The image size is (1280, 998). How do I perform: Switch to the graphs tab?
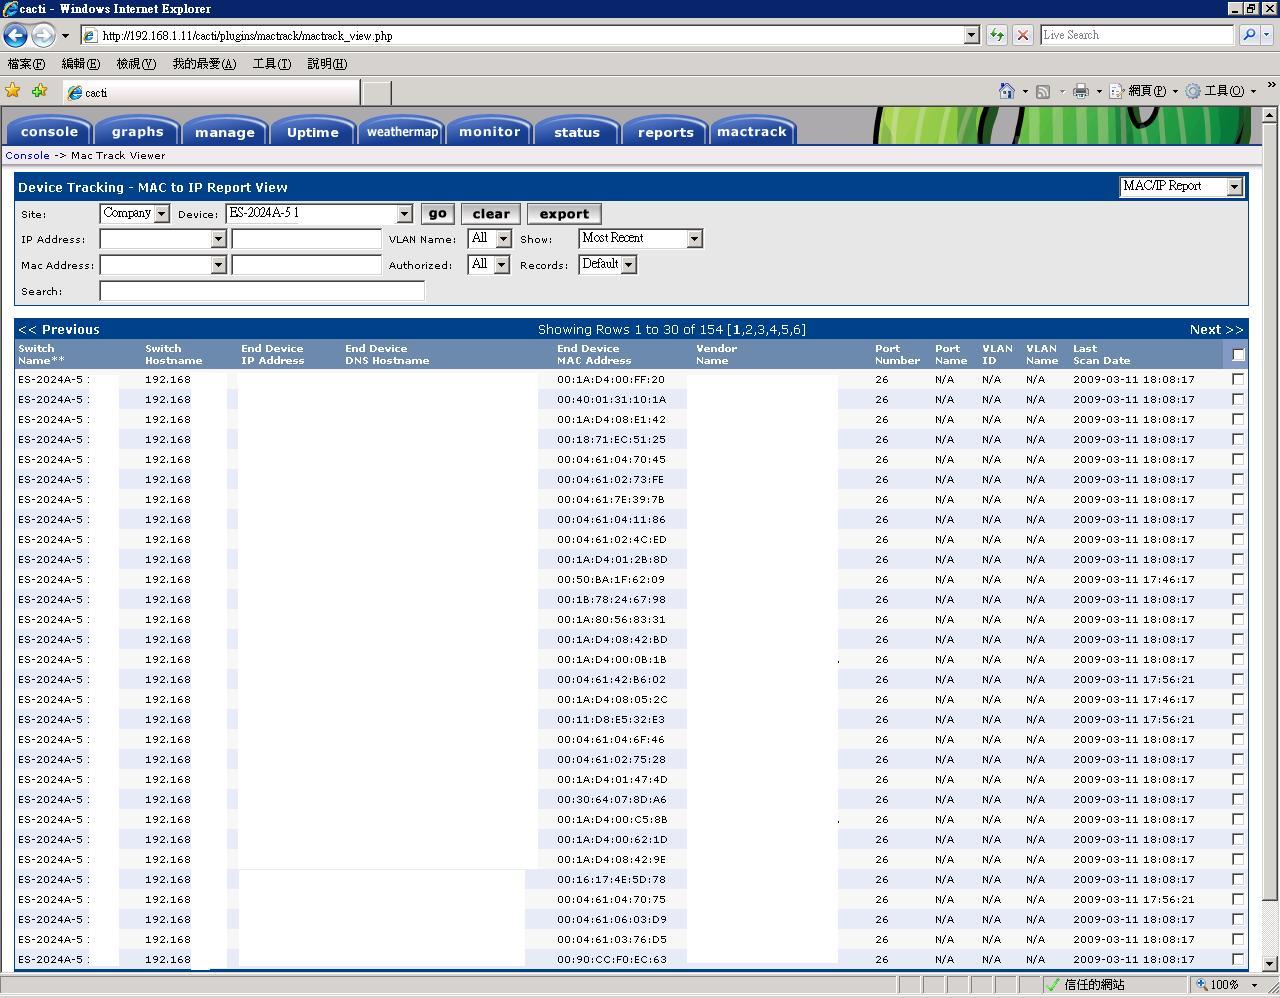click(x=137, y=131)
